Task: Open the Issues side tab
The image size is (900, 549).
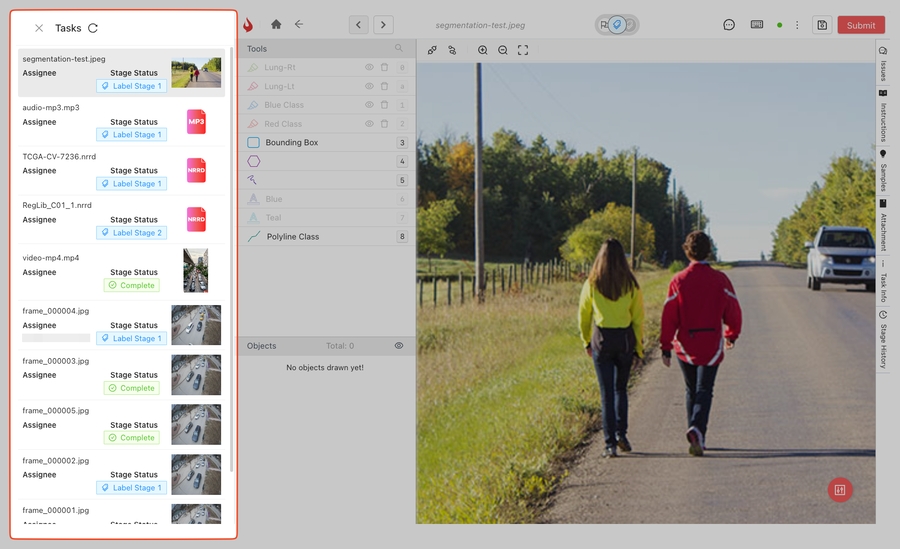Action: [883, 64]
